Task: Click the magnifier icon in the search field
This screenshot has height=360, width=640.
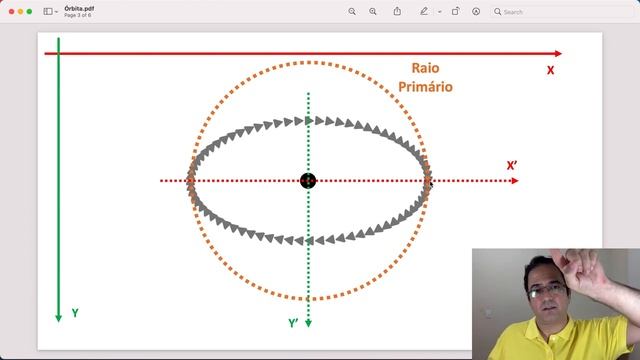Action: tap(498, 11)
